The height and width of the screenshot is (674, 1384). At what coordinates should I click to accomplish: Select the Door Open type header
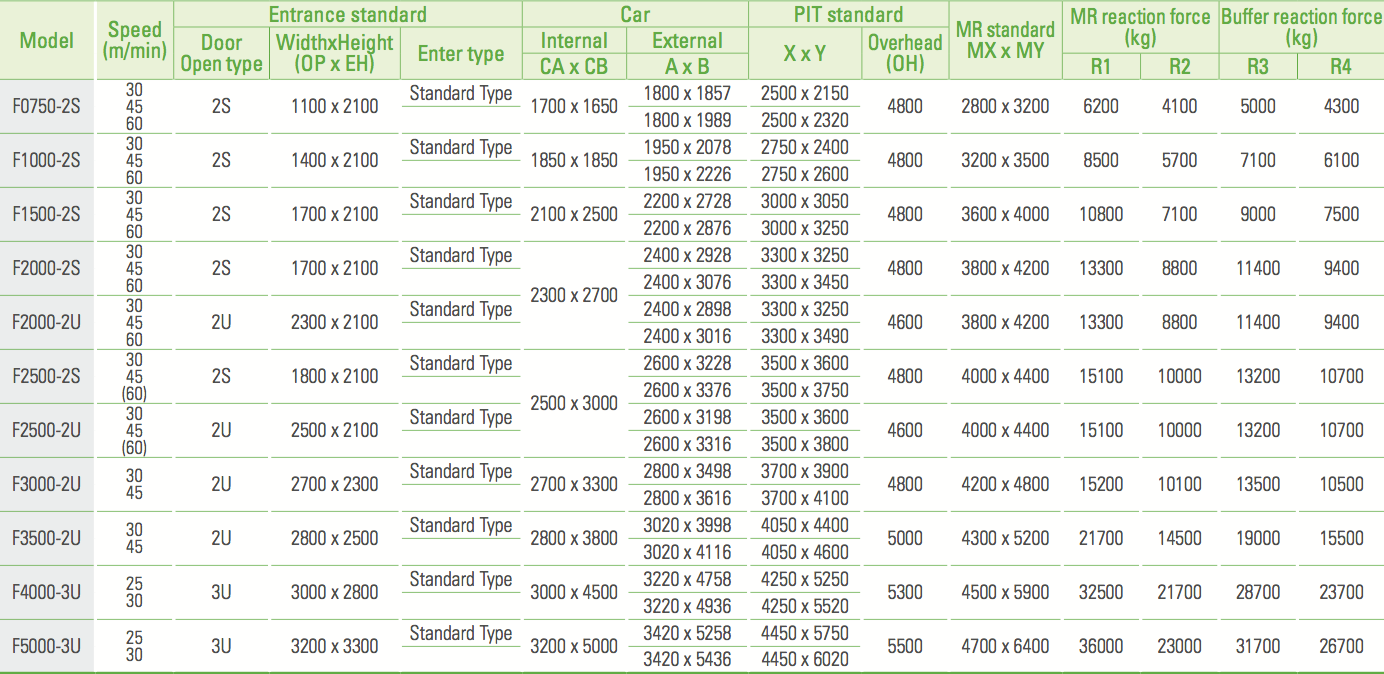click(221, 54)
